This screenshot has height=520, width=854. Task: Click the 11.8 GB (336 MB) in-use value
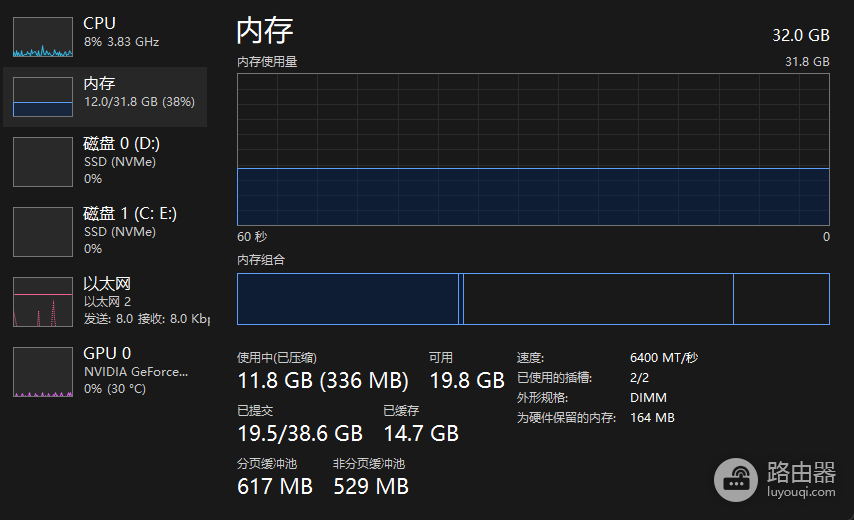323,381
